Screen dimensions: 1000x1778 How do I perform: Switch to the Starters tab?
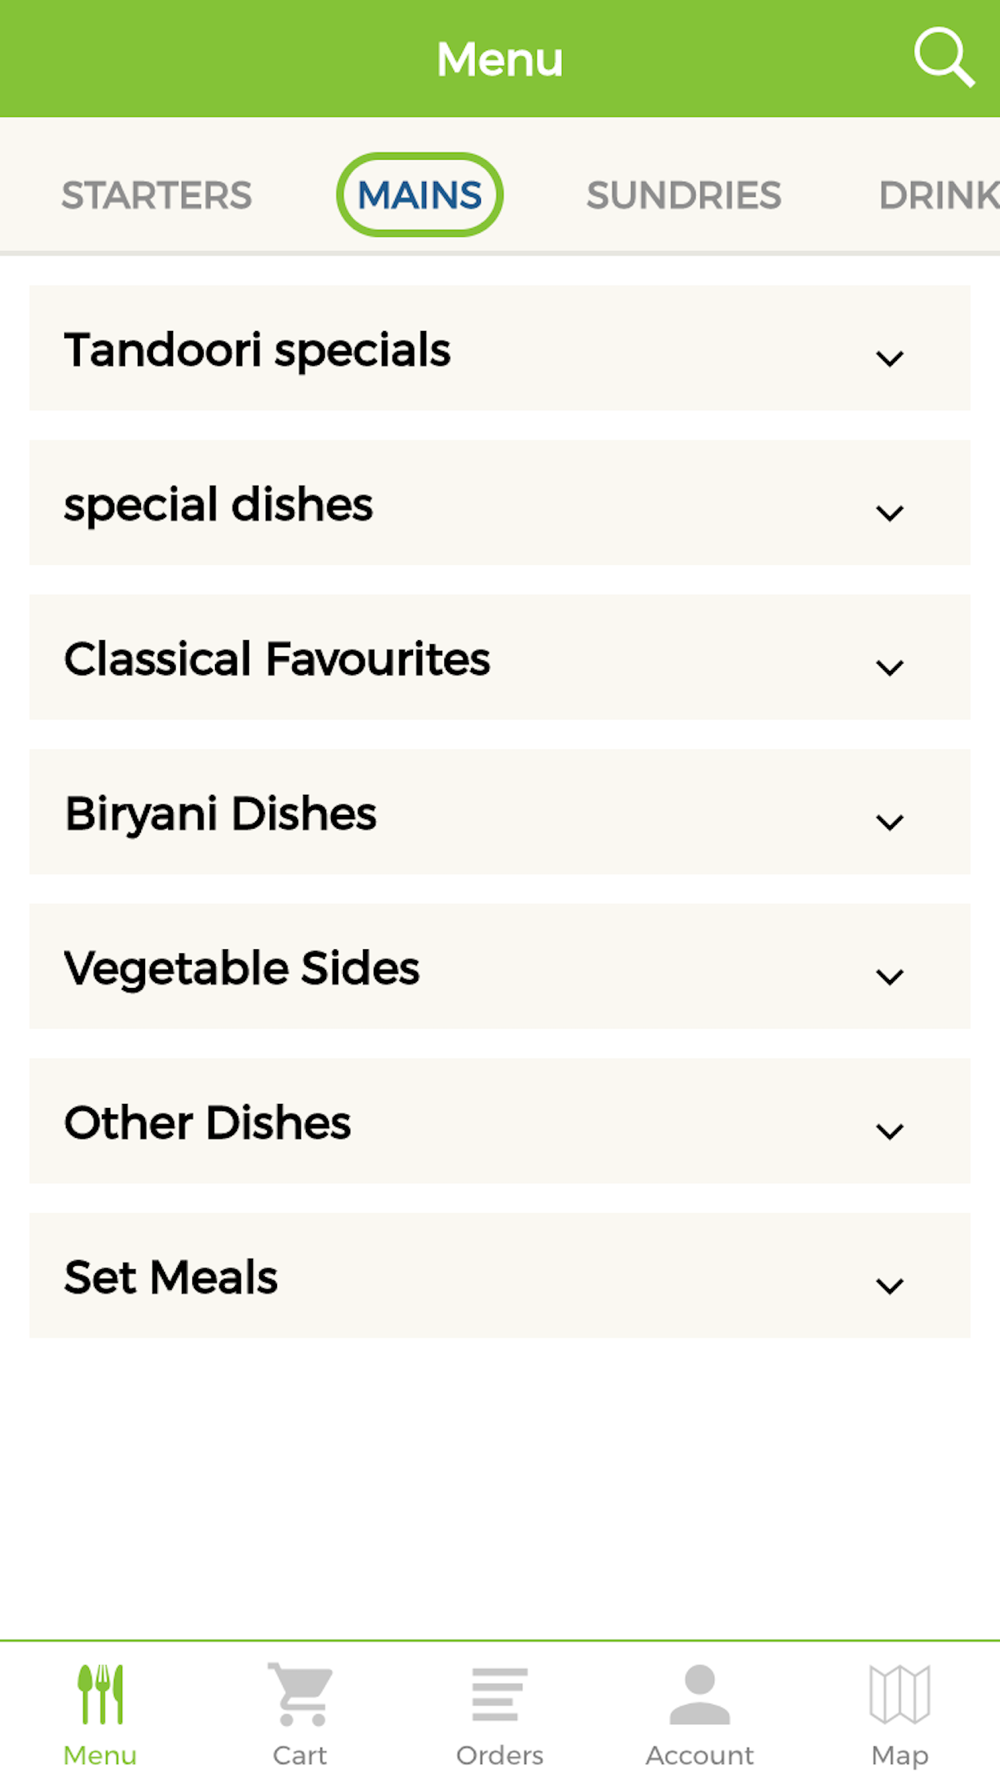pos(157,195)
